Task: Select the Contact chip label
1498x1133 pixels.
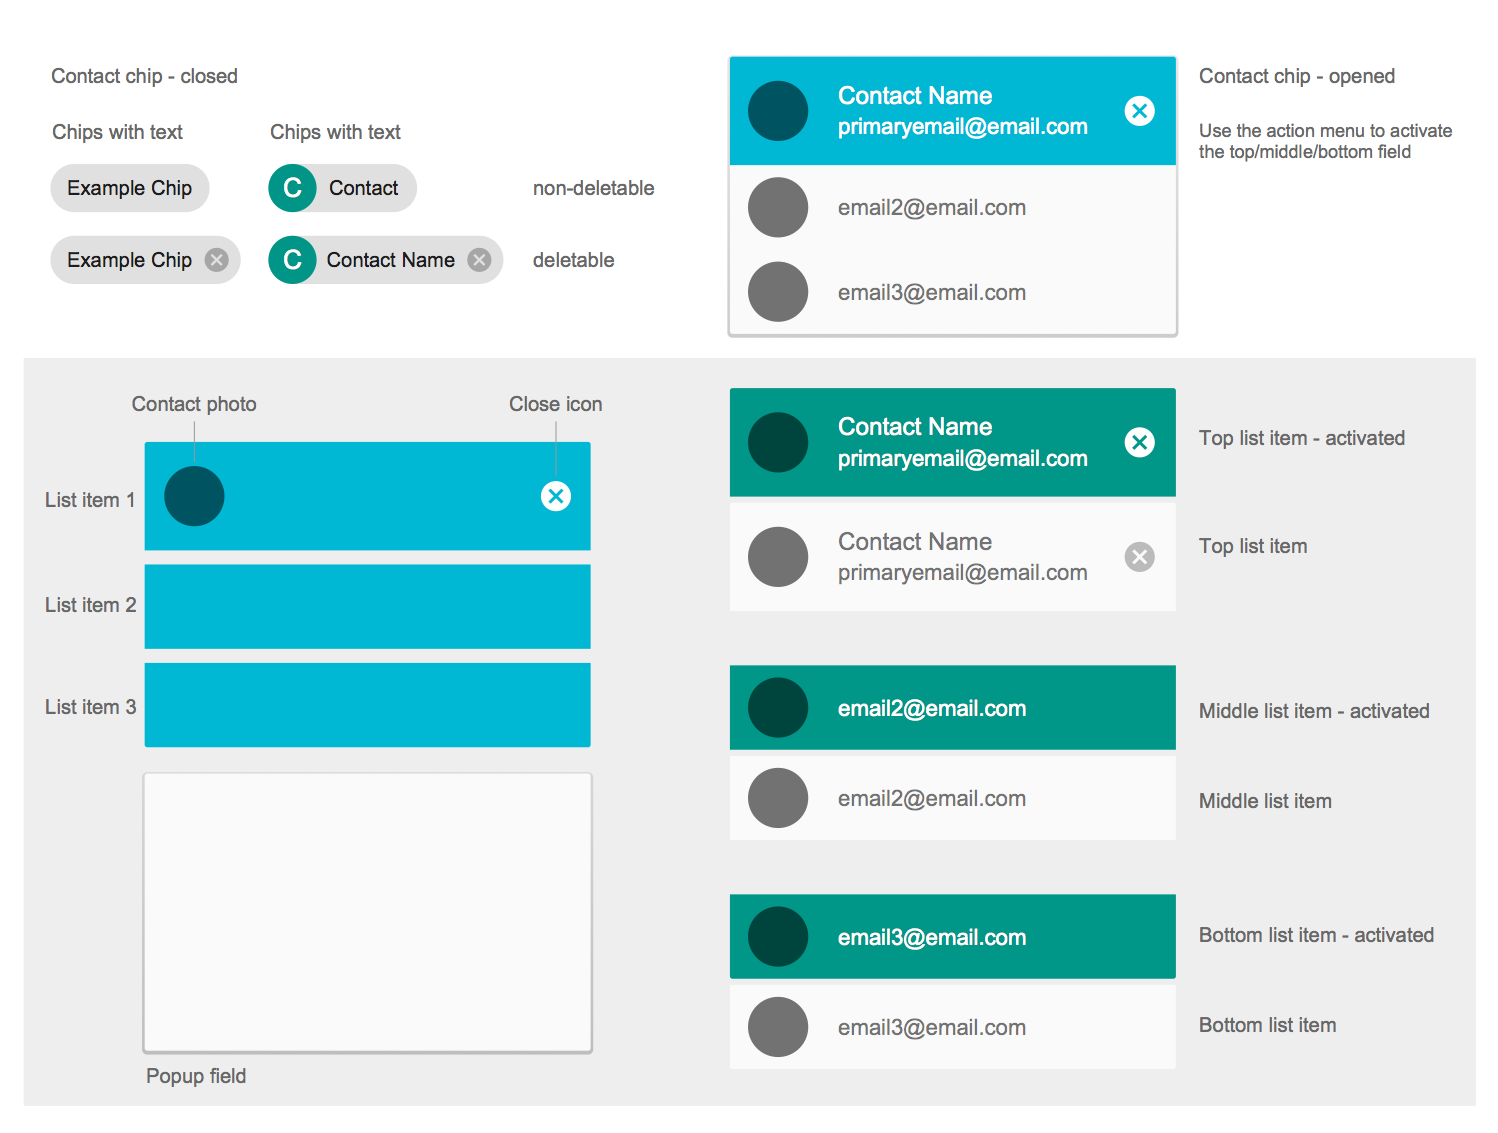Action: [x=364, y=188]
